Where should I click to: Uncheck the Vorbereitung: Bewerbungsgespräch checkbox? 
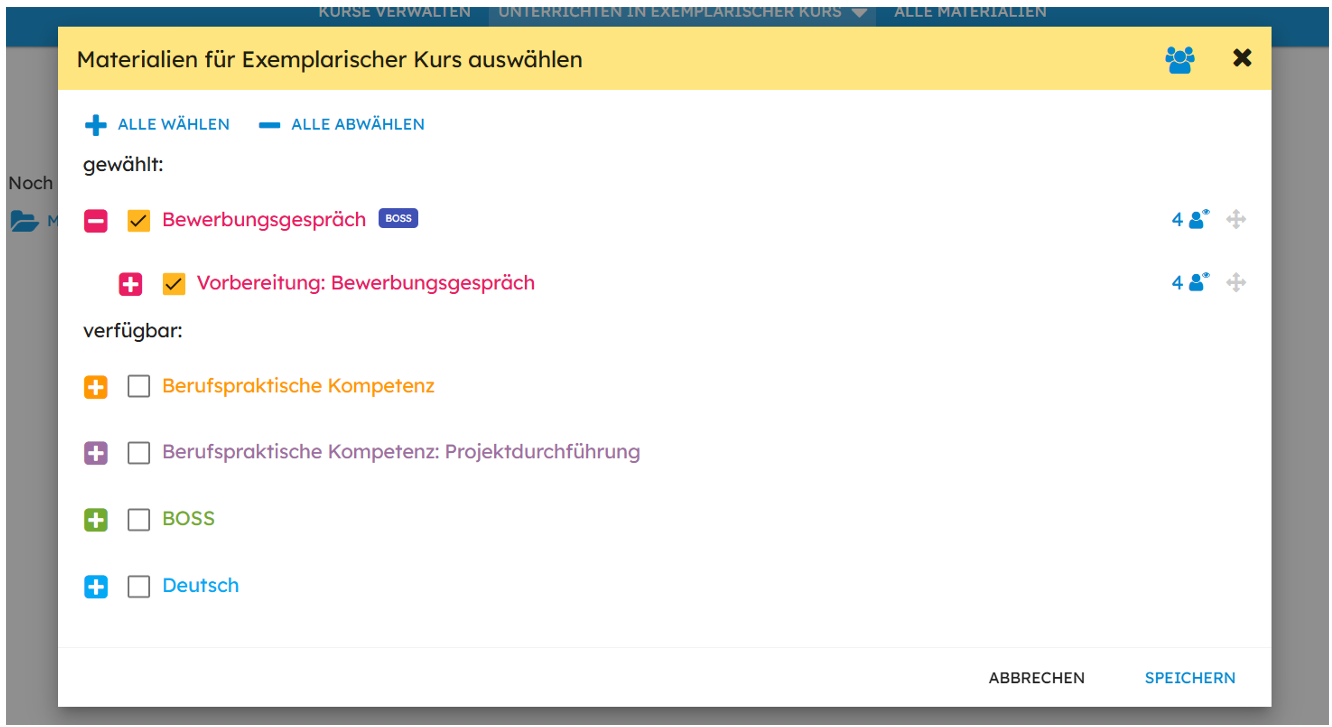click(174, 284)
